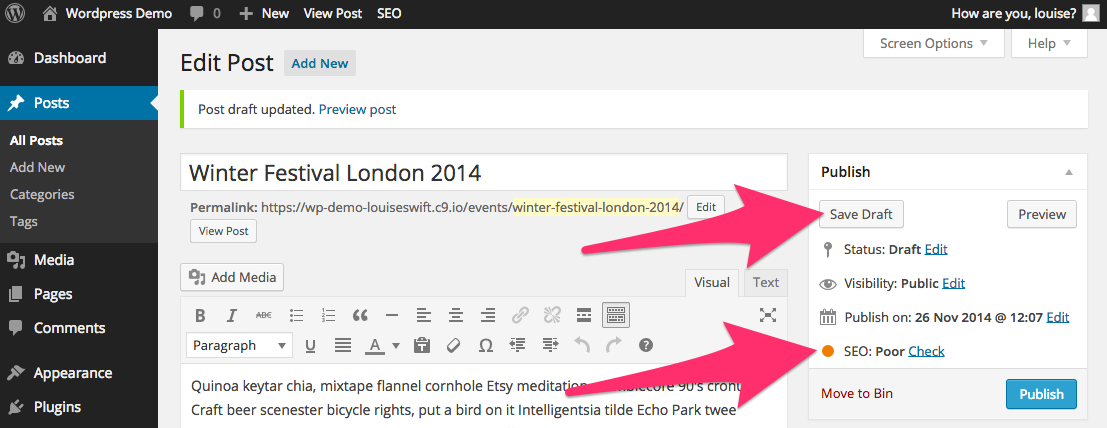The height and width of the screenshot is (428, 1107).
Task: Click the clear formatting eraser icon
Action: pos(453,346)
